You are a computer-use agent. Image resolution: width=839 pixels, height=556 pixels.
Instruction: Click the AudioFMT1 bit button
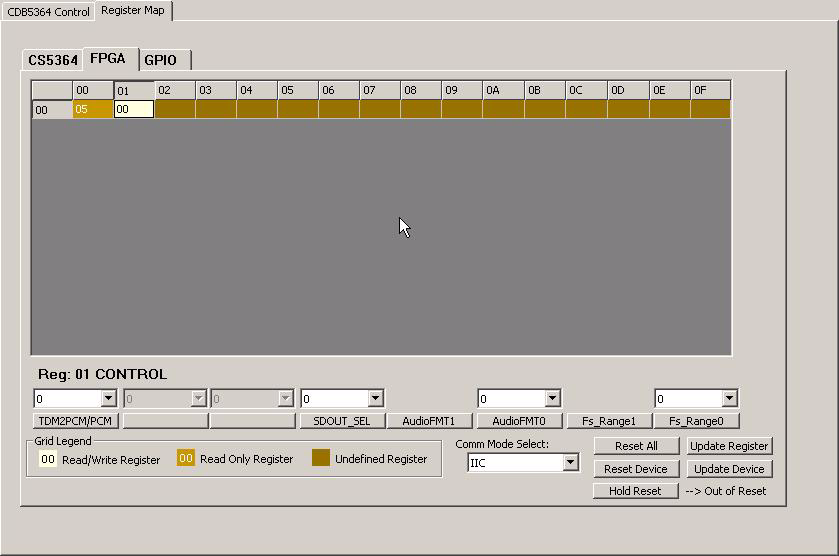pos(429,421)
